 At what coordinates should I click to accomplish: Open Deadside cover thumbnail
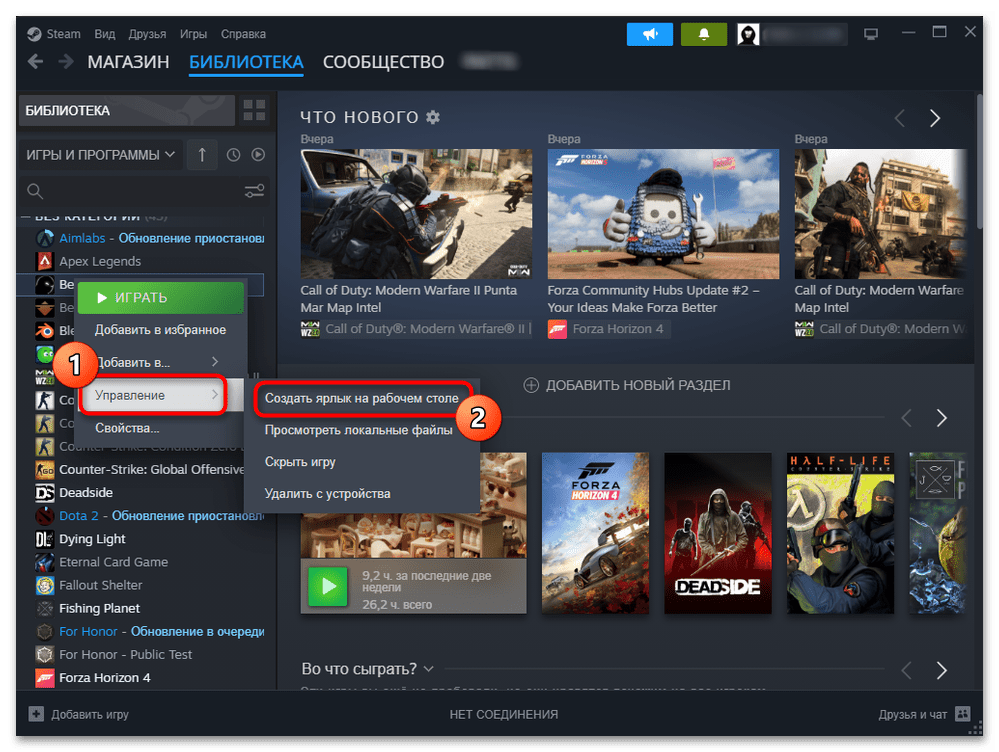pos(717,533)
